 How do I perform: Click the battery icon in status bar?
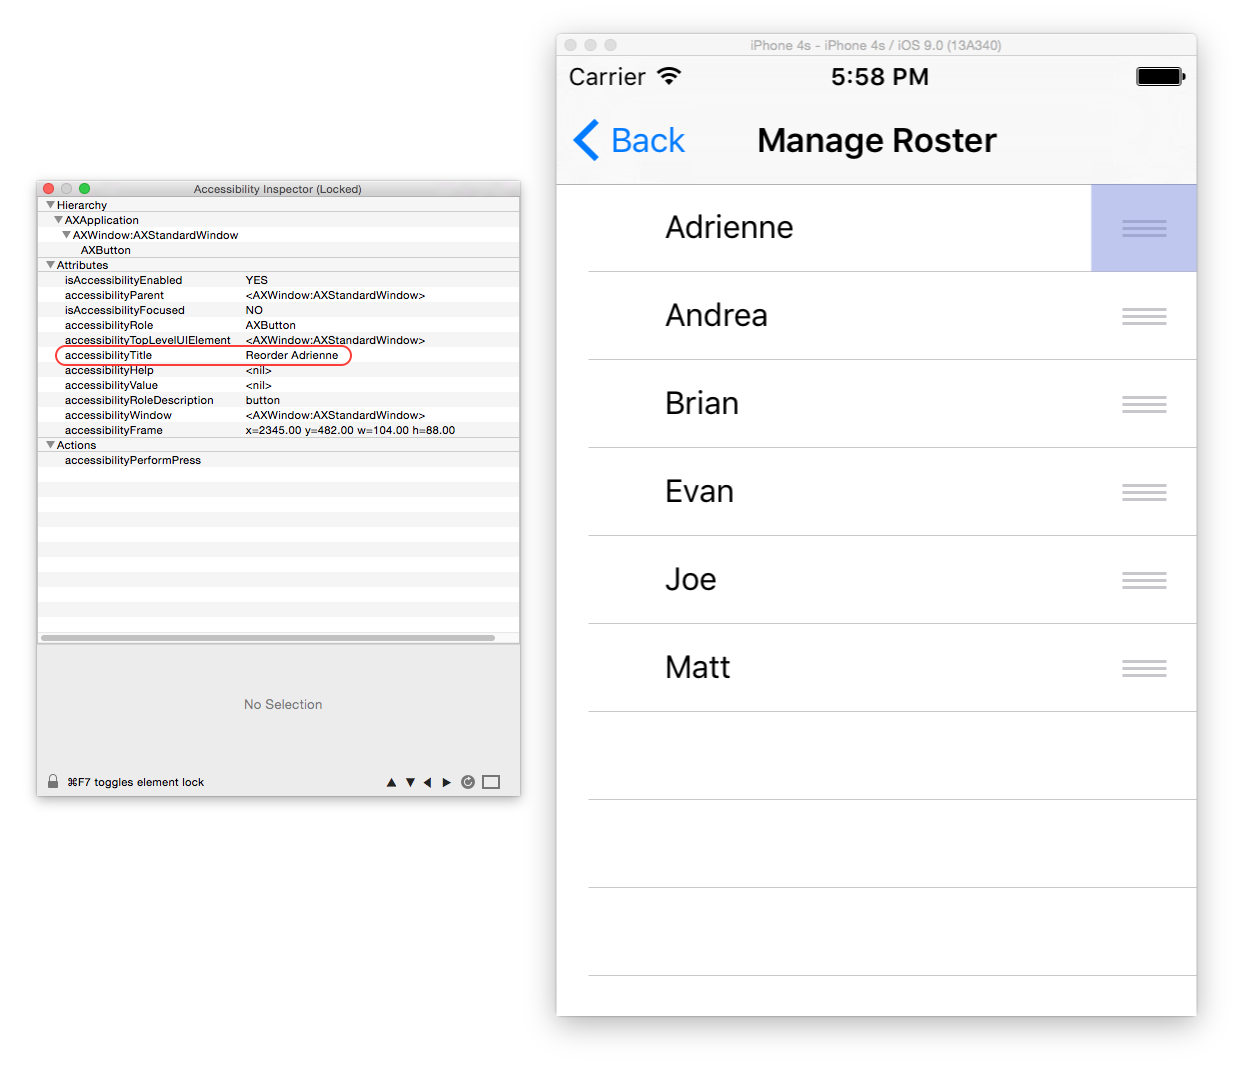point(1161,76)
